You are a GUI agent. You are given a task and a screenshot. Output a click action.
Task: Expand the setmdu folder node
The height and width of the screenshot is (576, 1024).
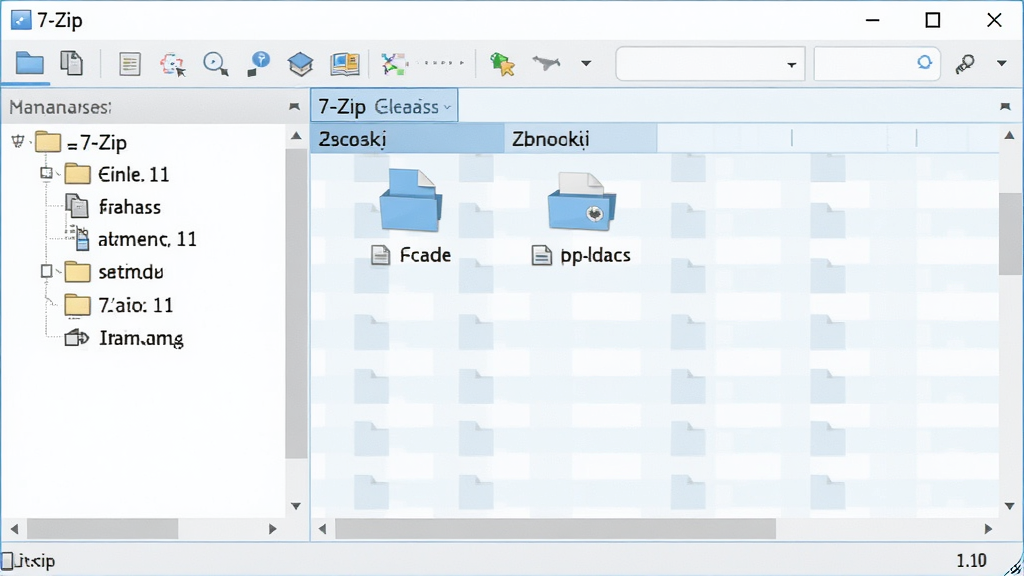46,270
